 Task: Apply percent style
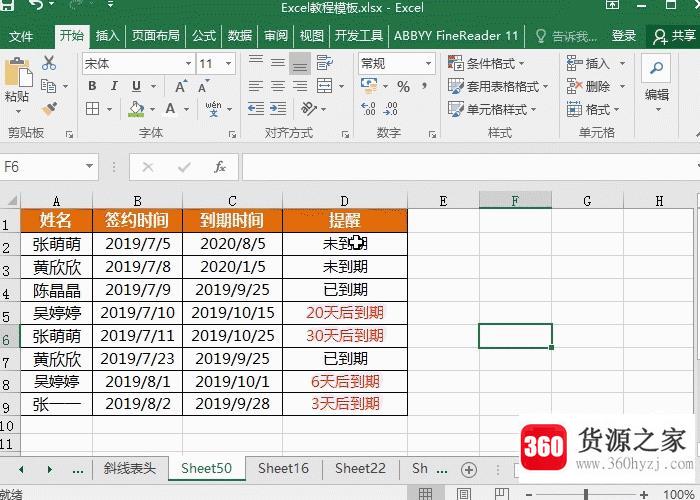point(404,86)
